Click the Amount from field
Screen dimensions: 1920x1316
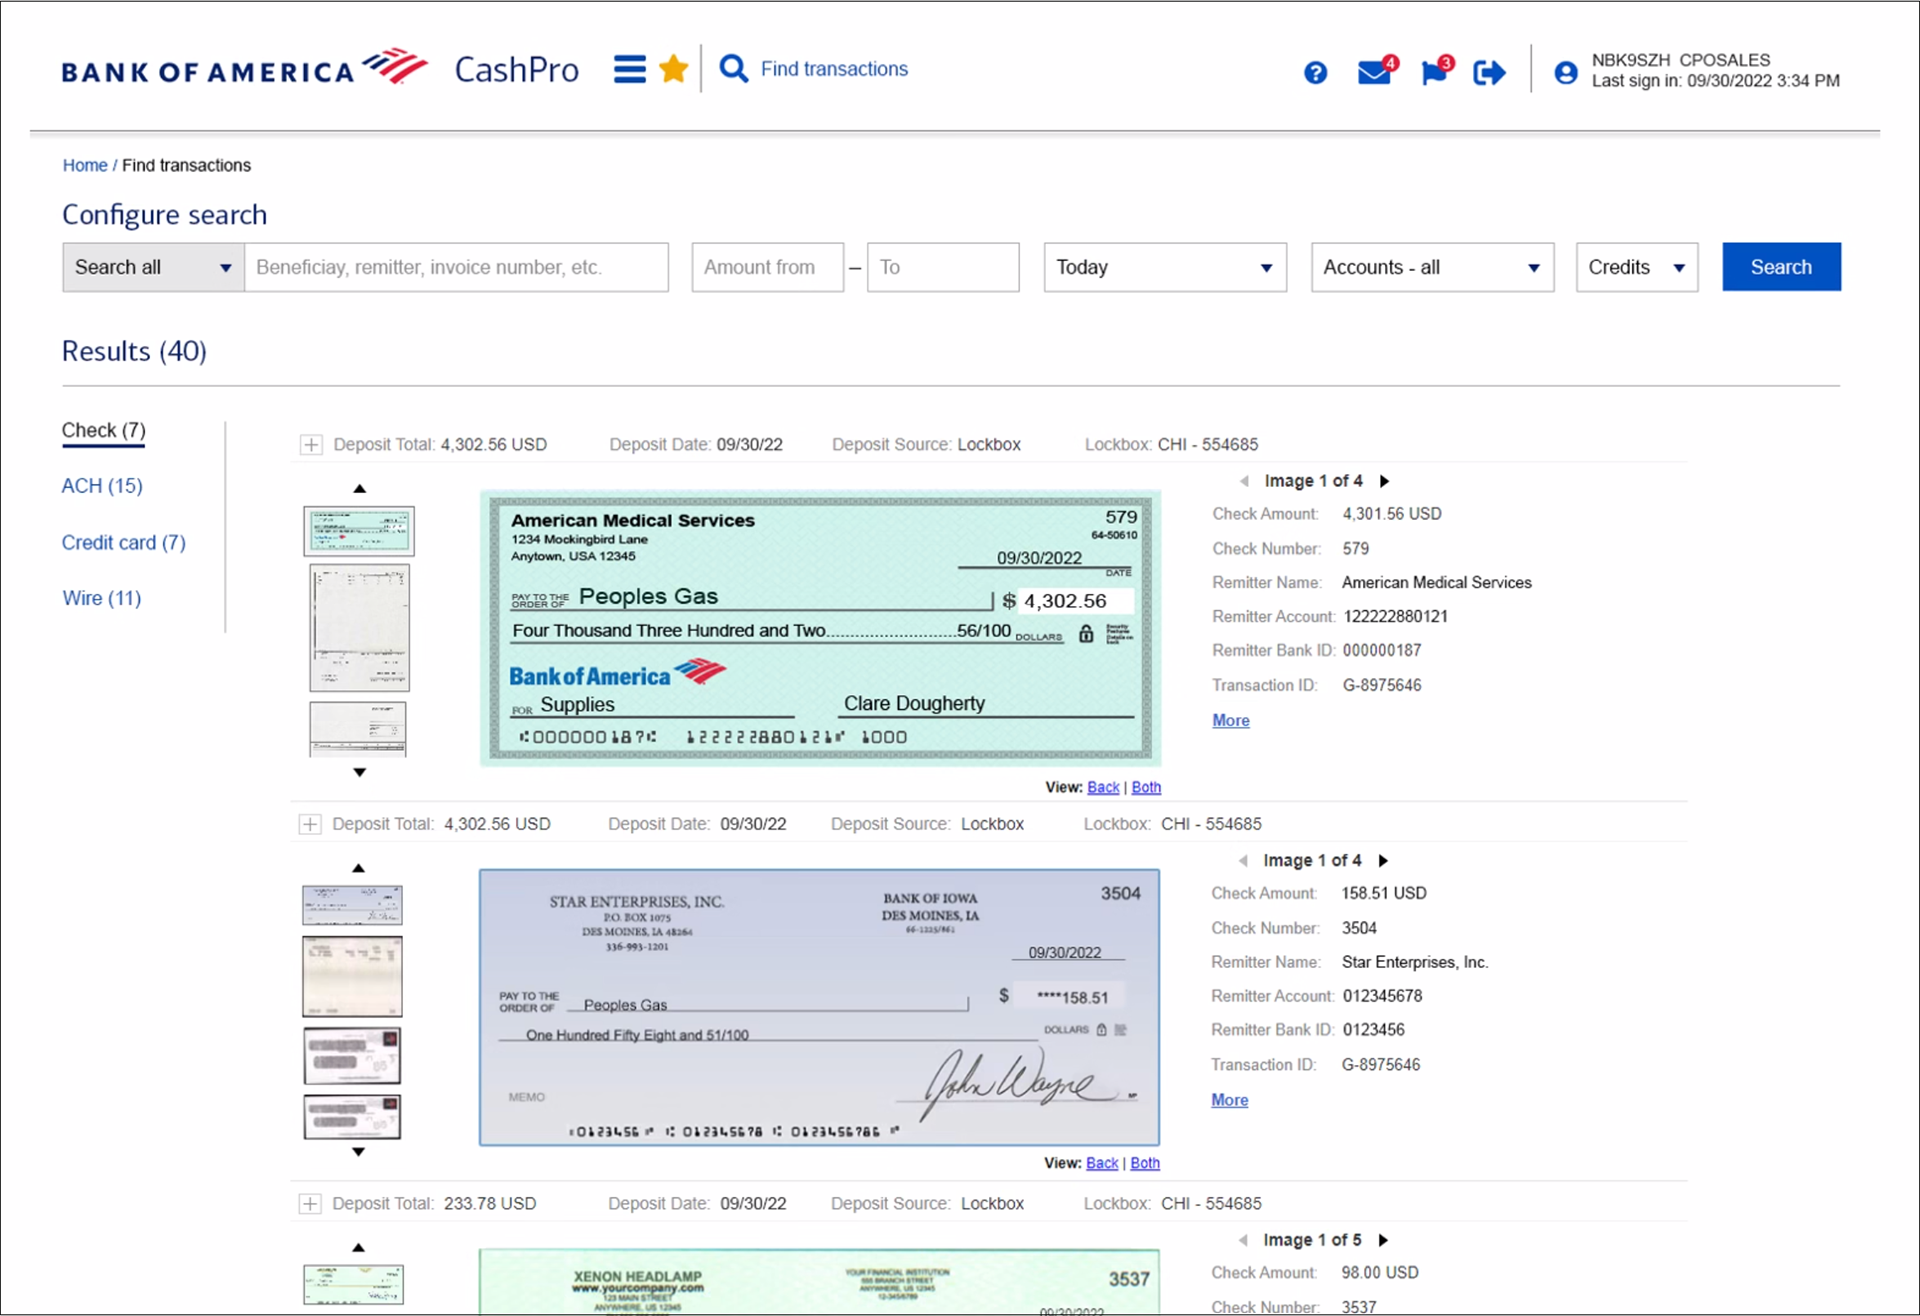click(768, 267)
